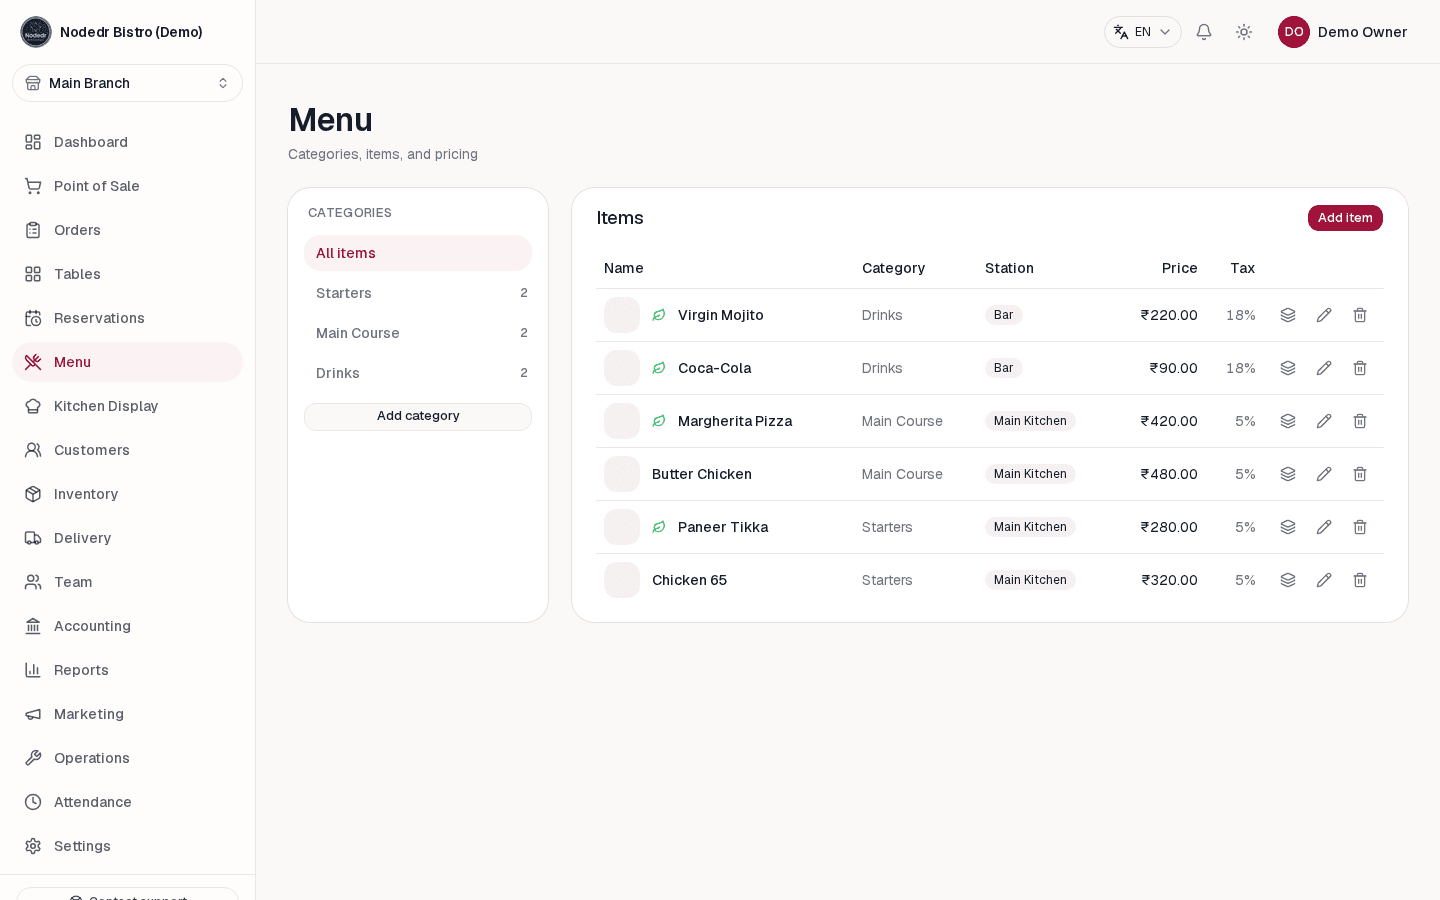
Task: Edit the Coca-Cola item
Action: 1324,368
